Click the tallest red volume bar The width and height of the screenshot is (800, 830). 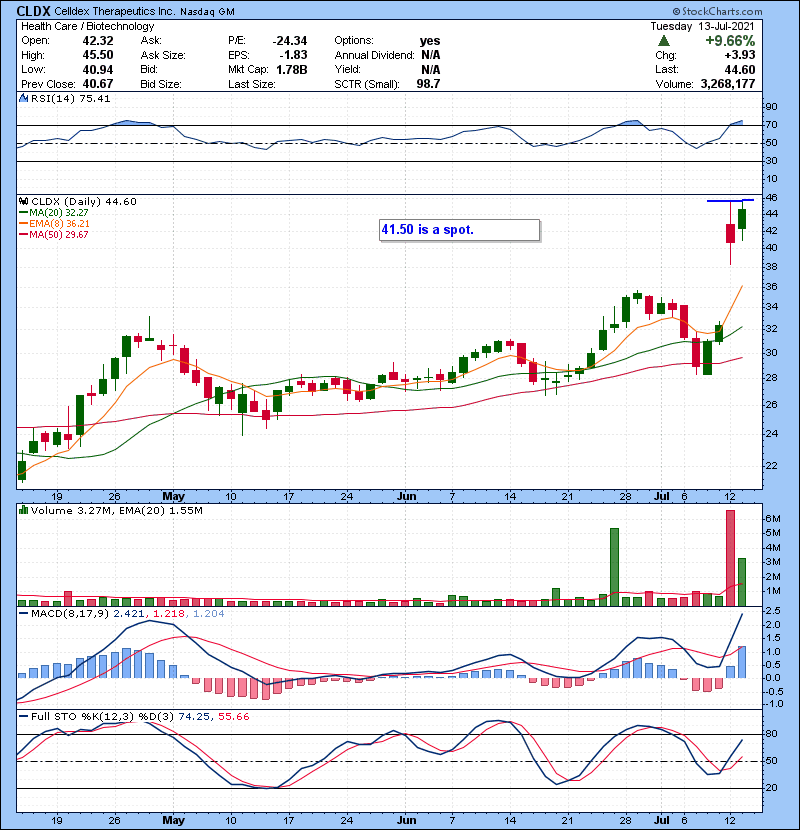[730, 557]
